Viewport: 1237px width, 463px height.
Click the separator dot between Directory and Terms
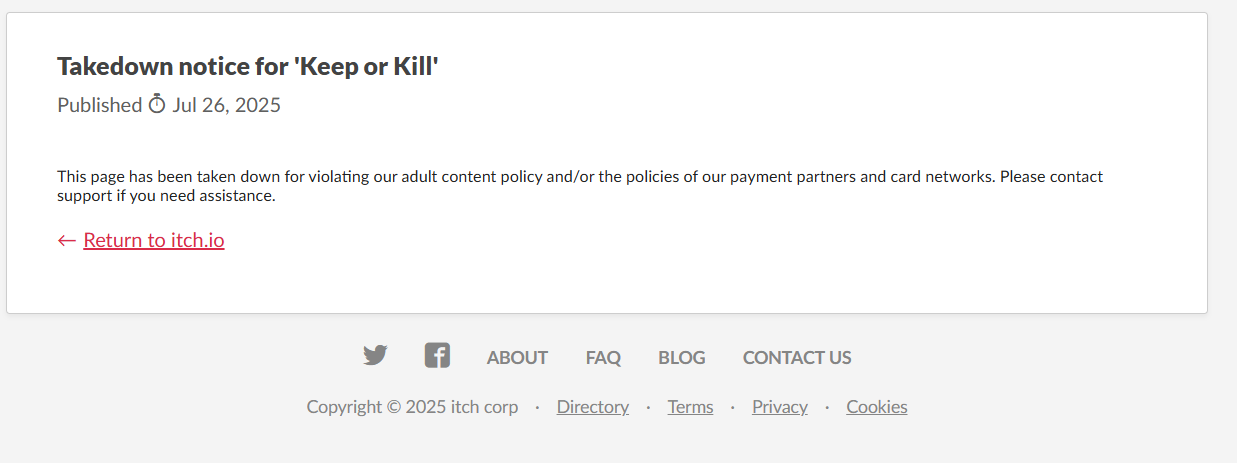(x=648, y=407)
